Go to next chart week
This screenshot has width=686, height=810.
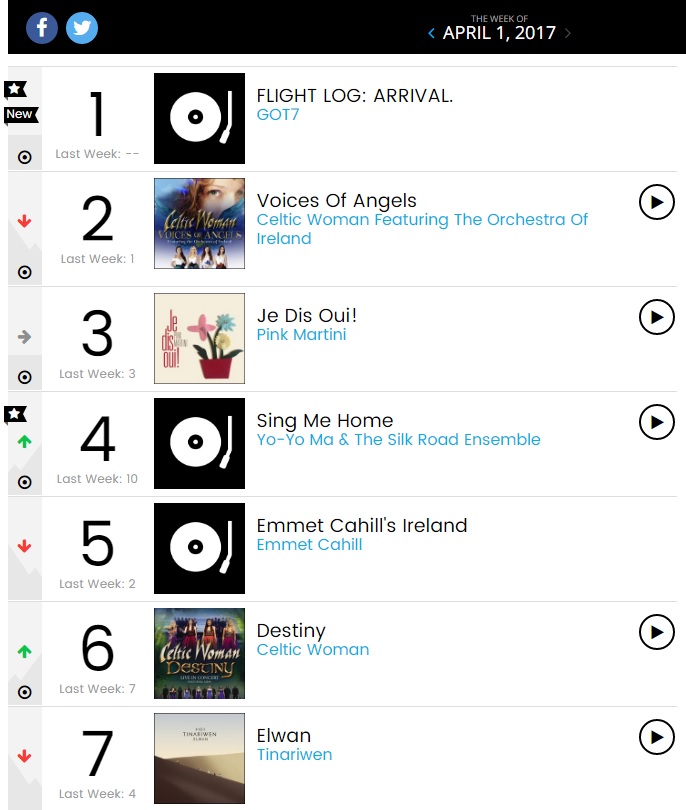(x=568, y=33)
